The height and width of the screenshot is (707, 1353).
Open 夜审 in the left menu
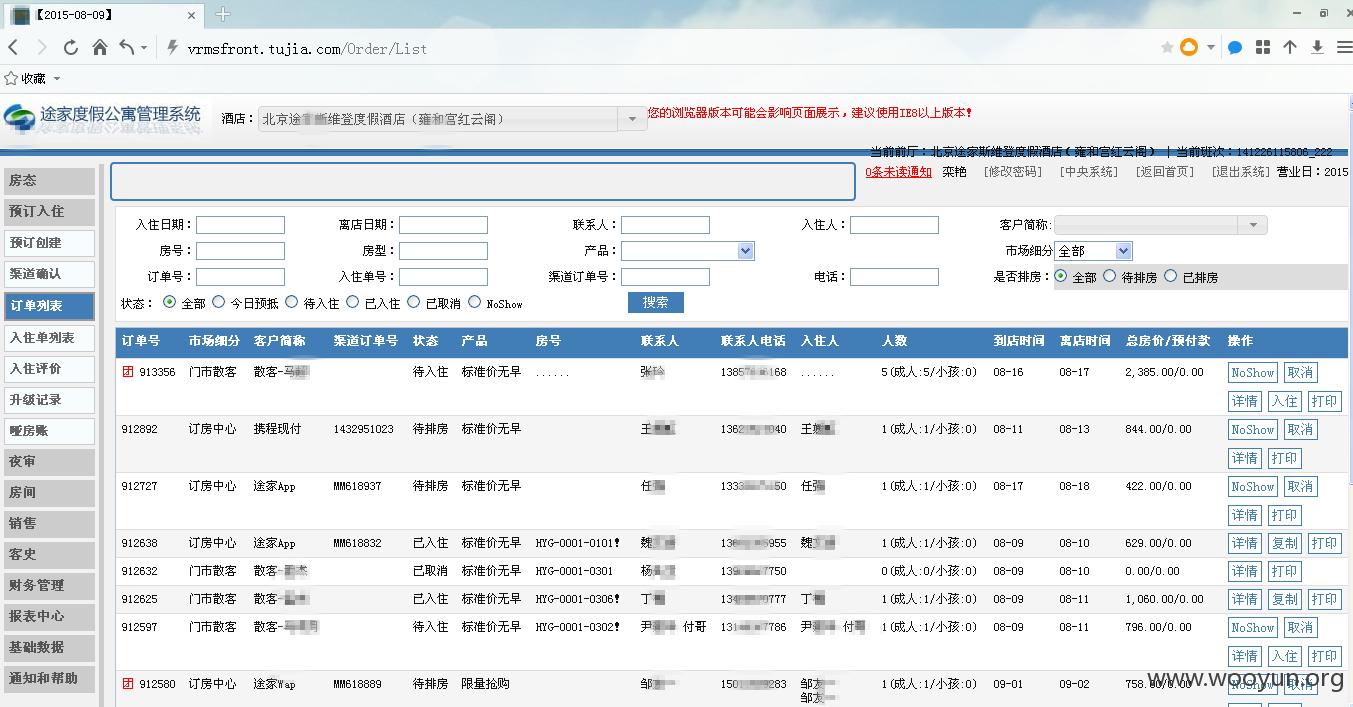[49, 461]
